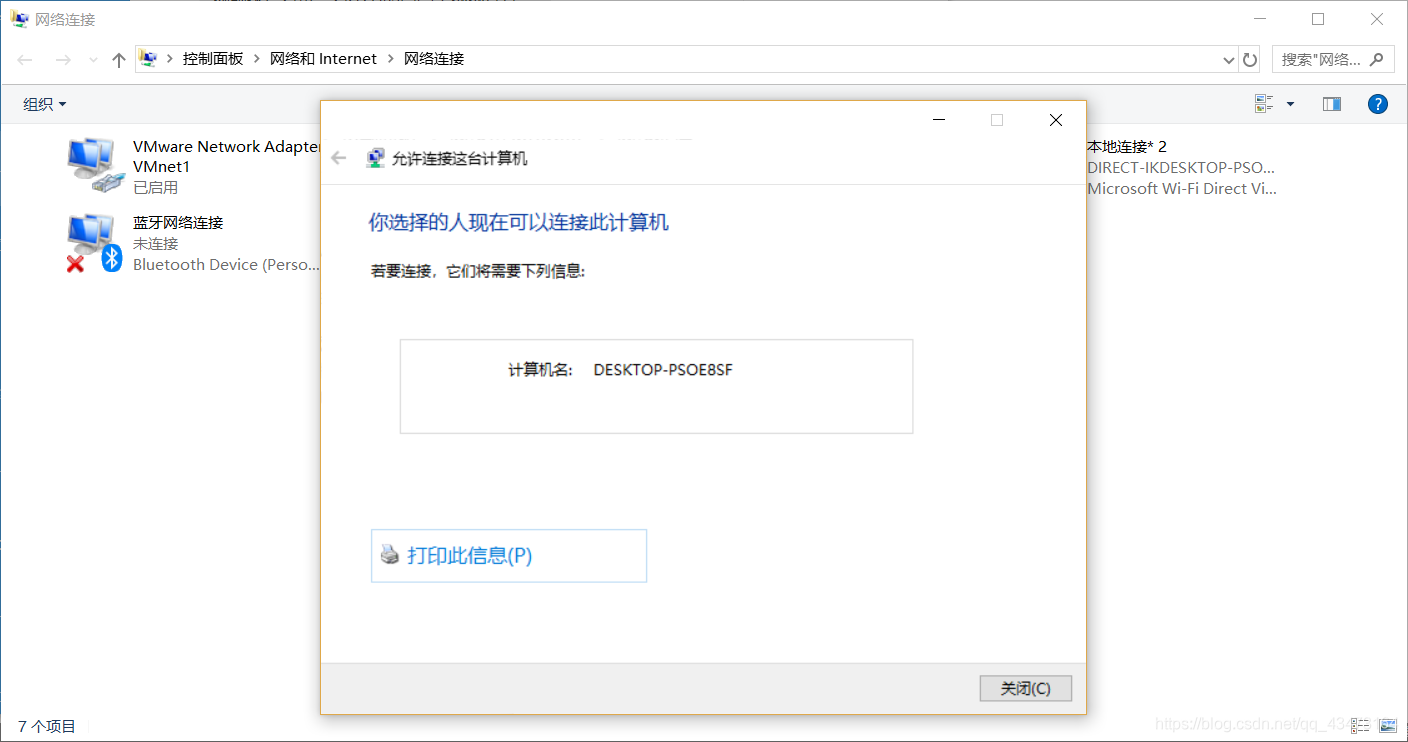Click dialog back arrow button

339,158
